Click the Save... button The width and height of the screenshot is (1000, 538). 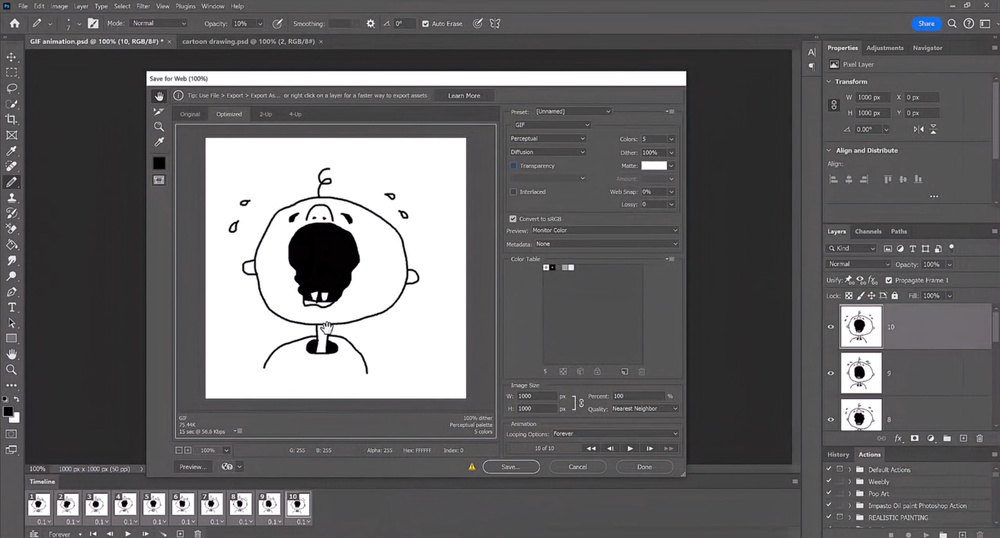[510, 466]
